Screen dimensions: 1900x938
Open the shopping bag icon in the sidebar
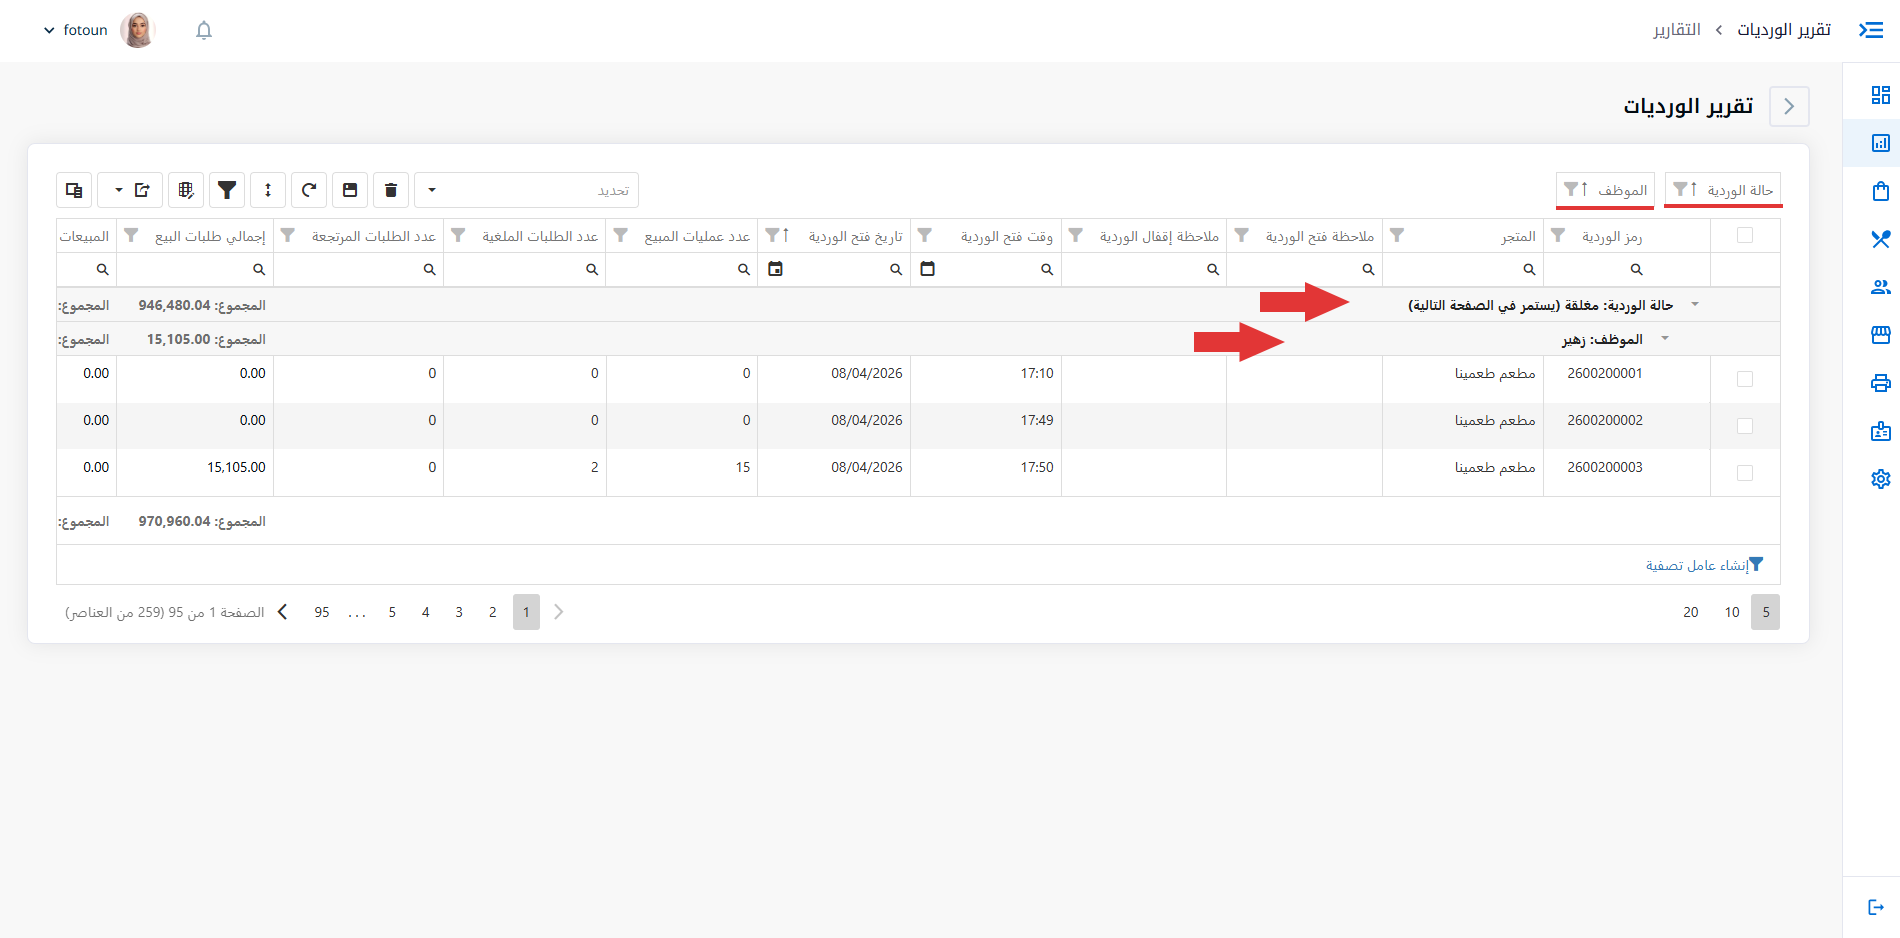1880,191
